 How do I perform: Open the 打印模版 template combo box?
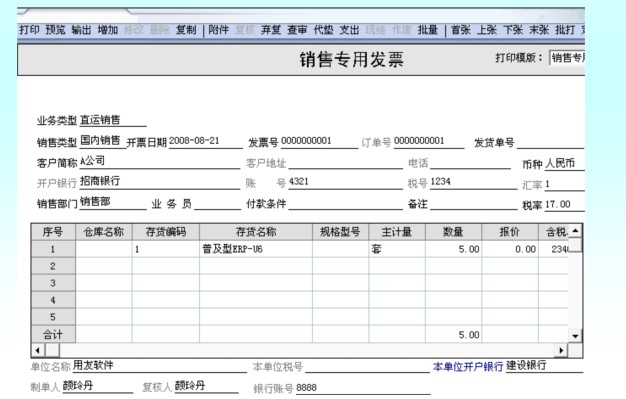(567, 58)
